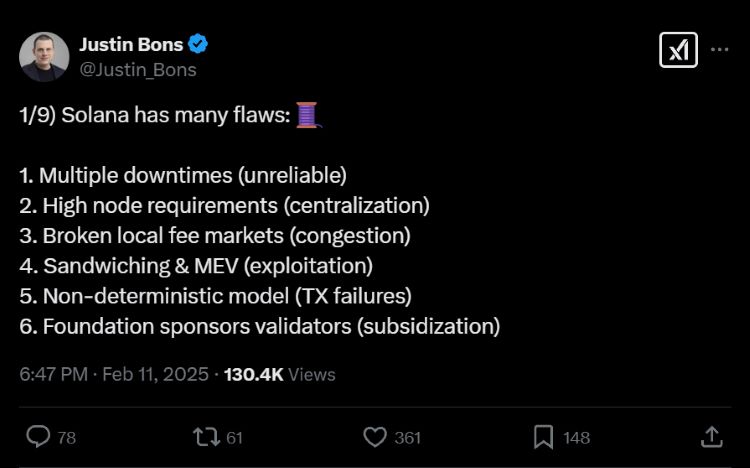The width and height of the screenshot is (750, 468).
Task: Open Justin Bons profile avatar
Action: pyautogui.click(x=44, y=56)
